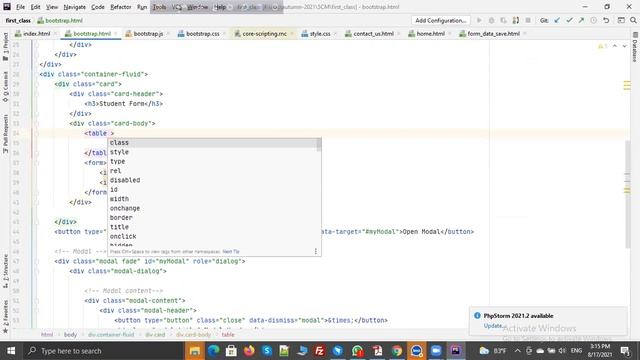Open the Database tool window
This screenshot has width=640, height=360.
[x=635, y=48]
